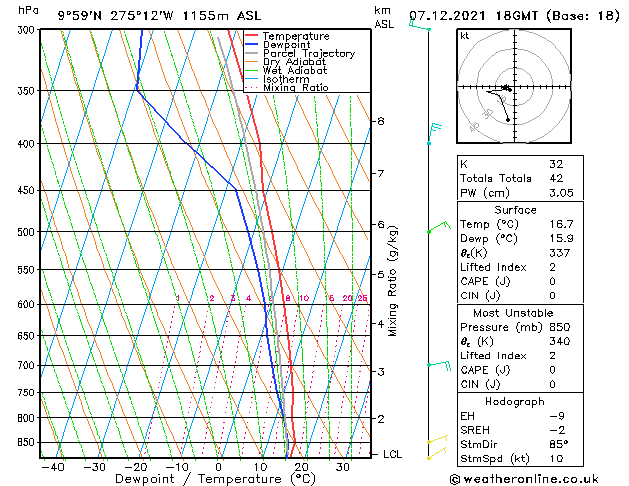The image size is (629, 486).
Task: Click the station coordinates '9°59'N 275°12'W' title
Action: [116, 16]
